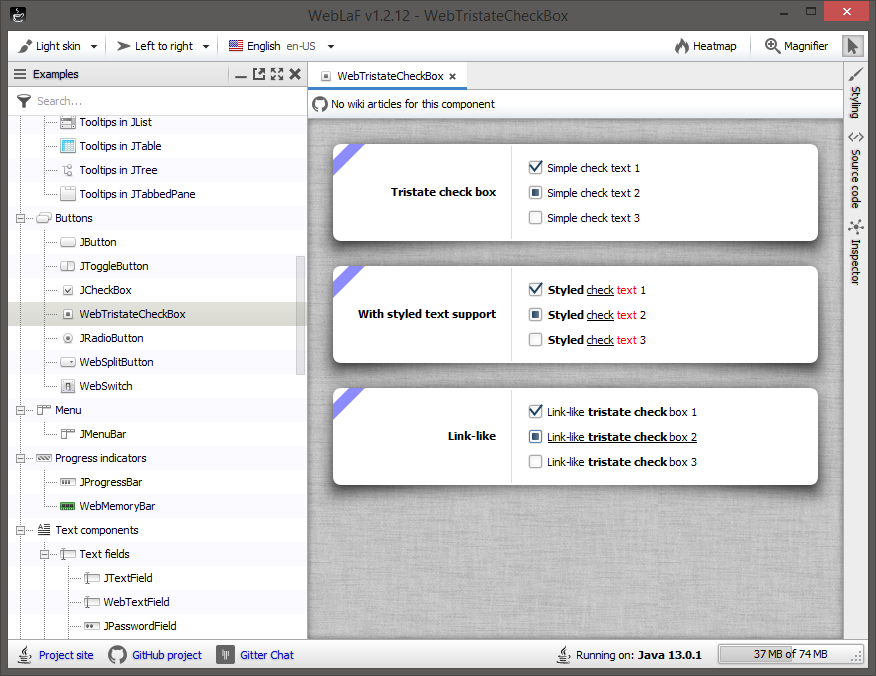The width and height of the screenshot is (876, 676).
Task: Select JToggleButton in the examples tree
Action: pyautogui.click(x=114, y=266)
